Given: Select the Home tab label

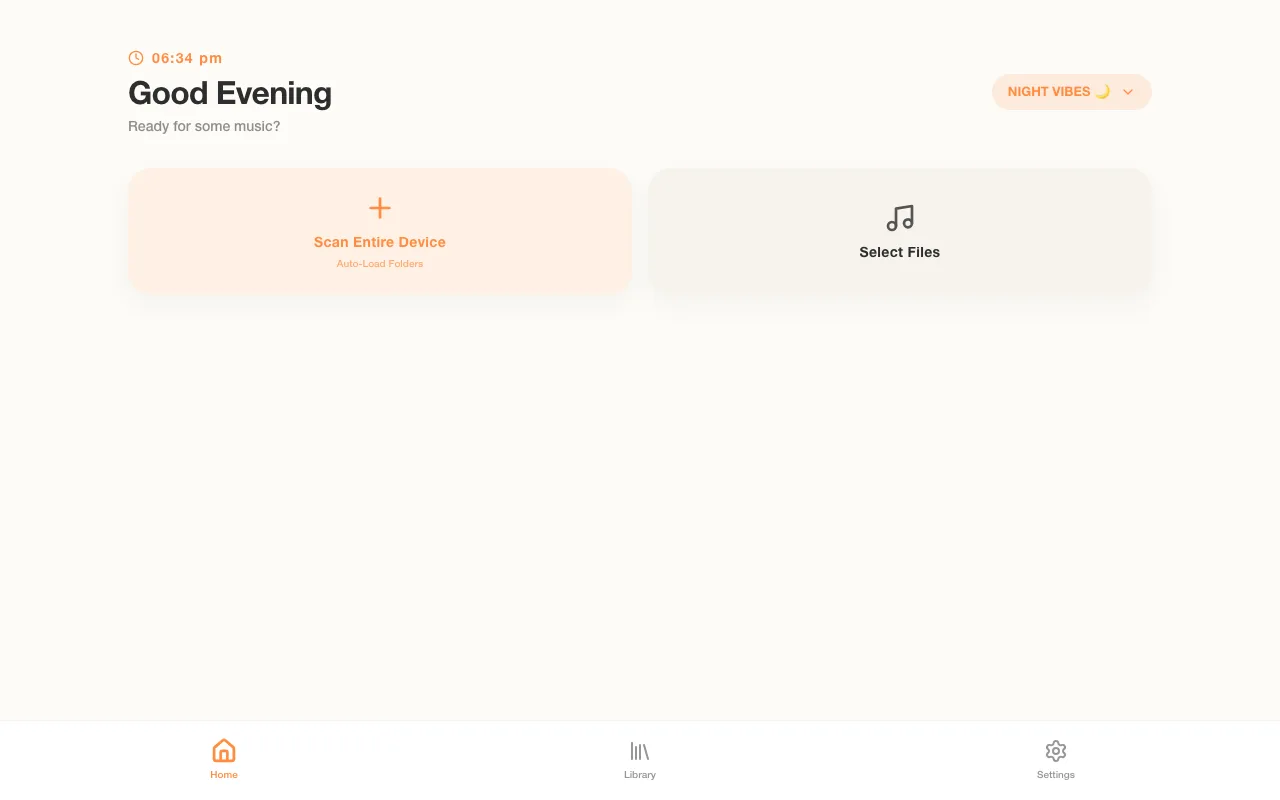Looking at the screenshot, I should (224, 775).
